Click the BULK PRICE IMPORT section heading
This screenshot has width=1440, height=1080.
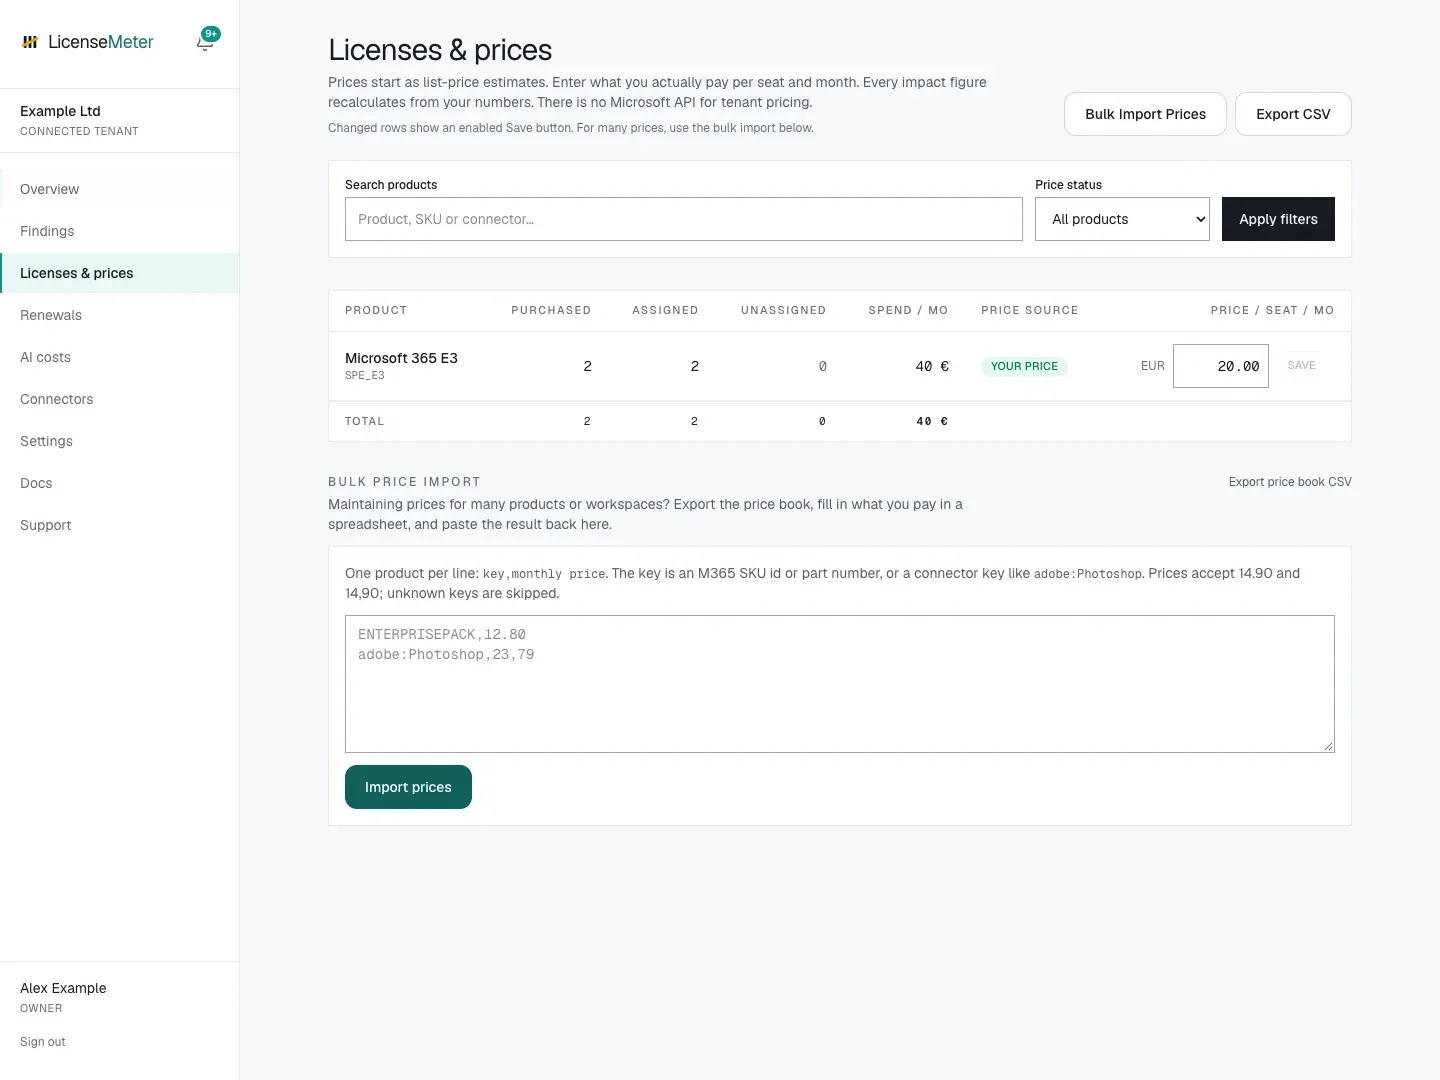pos(404,482)
